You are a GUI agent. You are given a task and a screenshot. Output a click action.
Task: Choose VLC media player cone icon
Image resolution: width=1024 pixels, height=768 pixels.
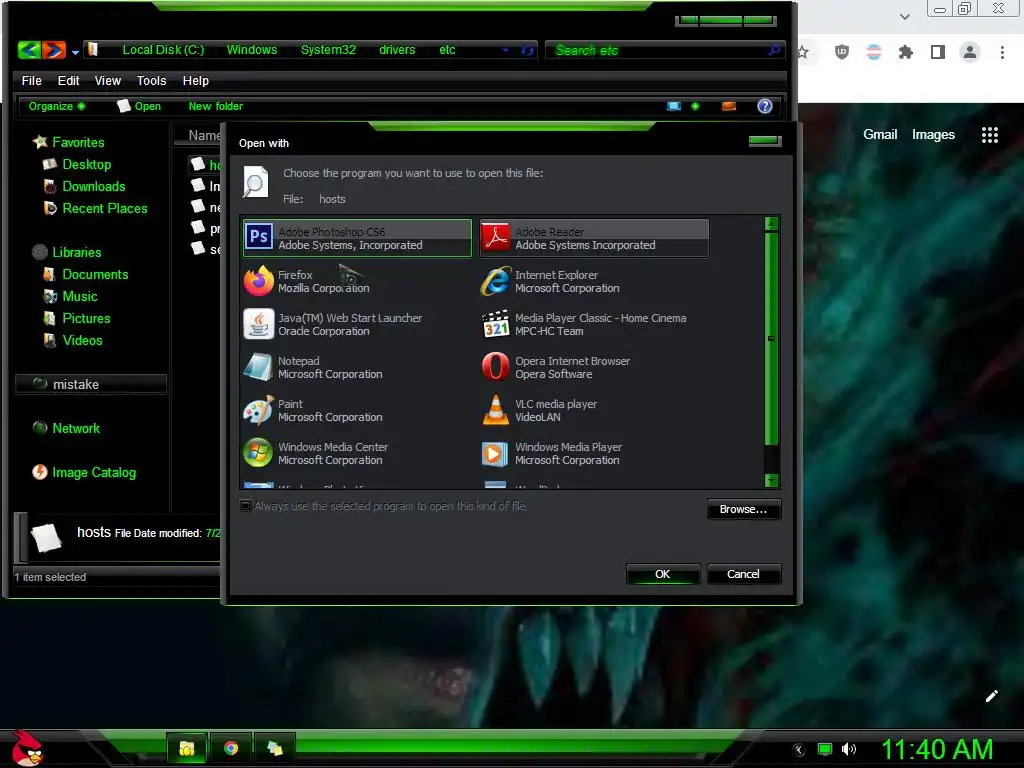pyautogui.click(x=496, y=410)
